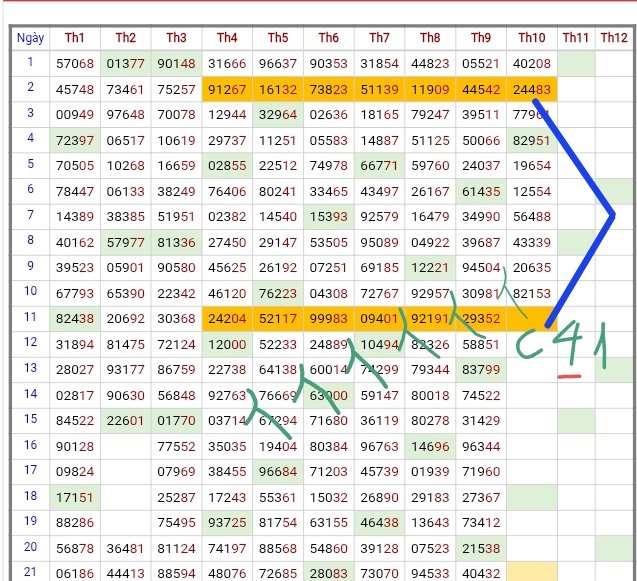Click day number 16 row label
Screen dimensions: 637x581
pos(30,445)
